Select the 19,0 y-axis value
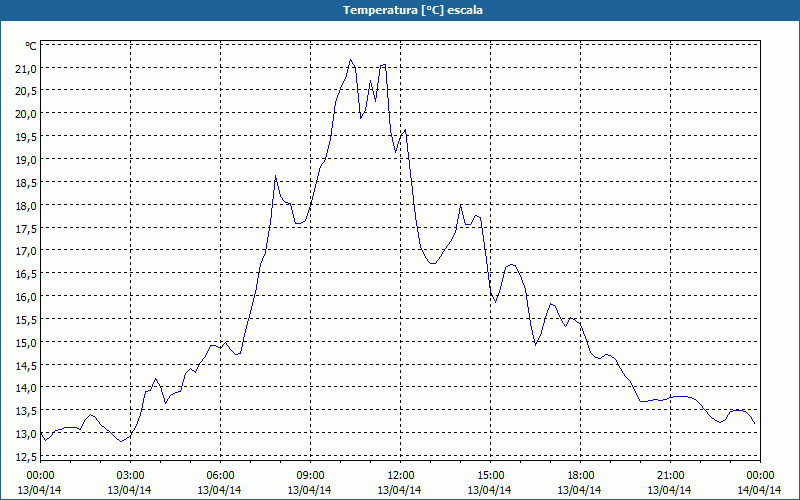The width and height of the screenshot is (800, 500). (26, 160)
